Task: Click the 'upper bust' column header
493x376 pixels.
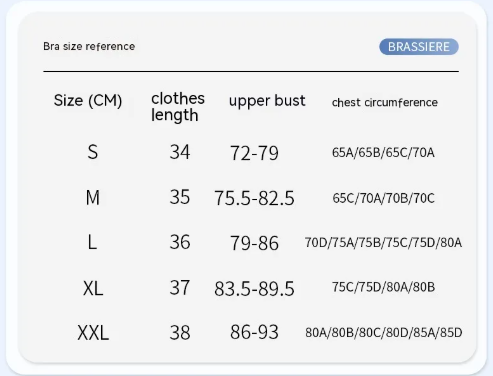Action: pos(267,101)
